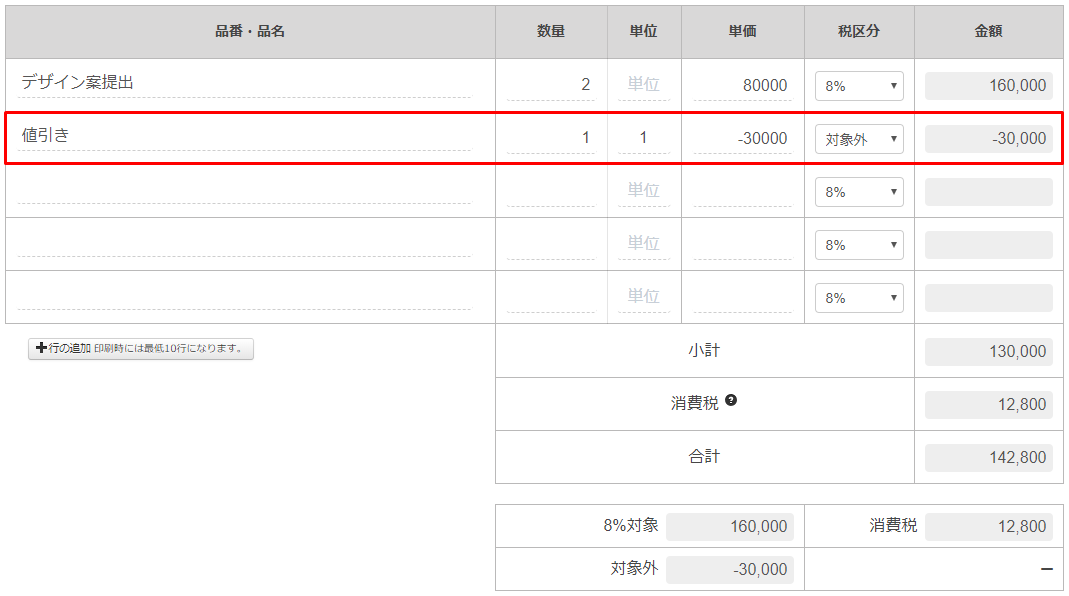Expand tax dropdown in third row
This screenshot has height=596, width=1069.
tap(859, 192)
